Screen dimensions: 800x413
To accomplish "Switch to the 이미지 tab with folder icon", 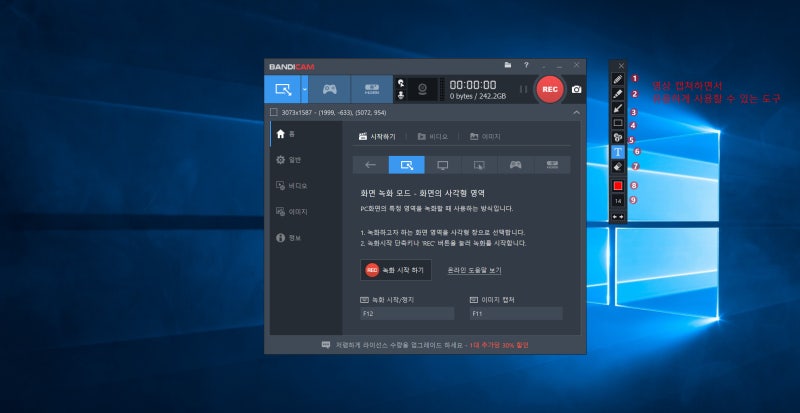I will [x=485, y=136].
